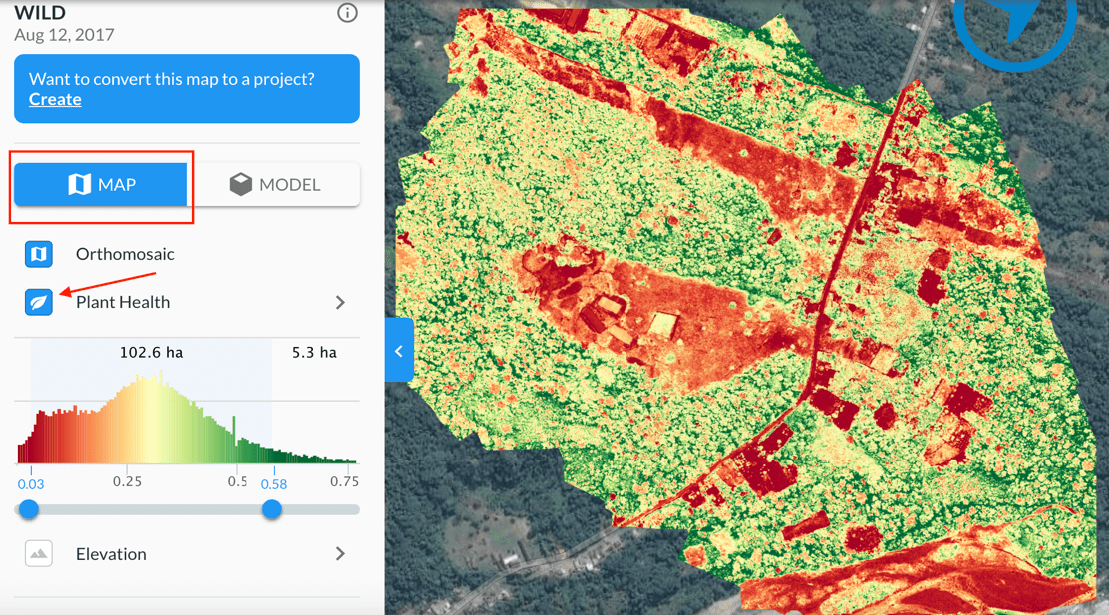The height and width of the screenshot is (615, 1109).
Task: Click the plant health histogram chart
Action: [x=187, y=417]
